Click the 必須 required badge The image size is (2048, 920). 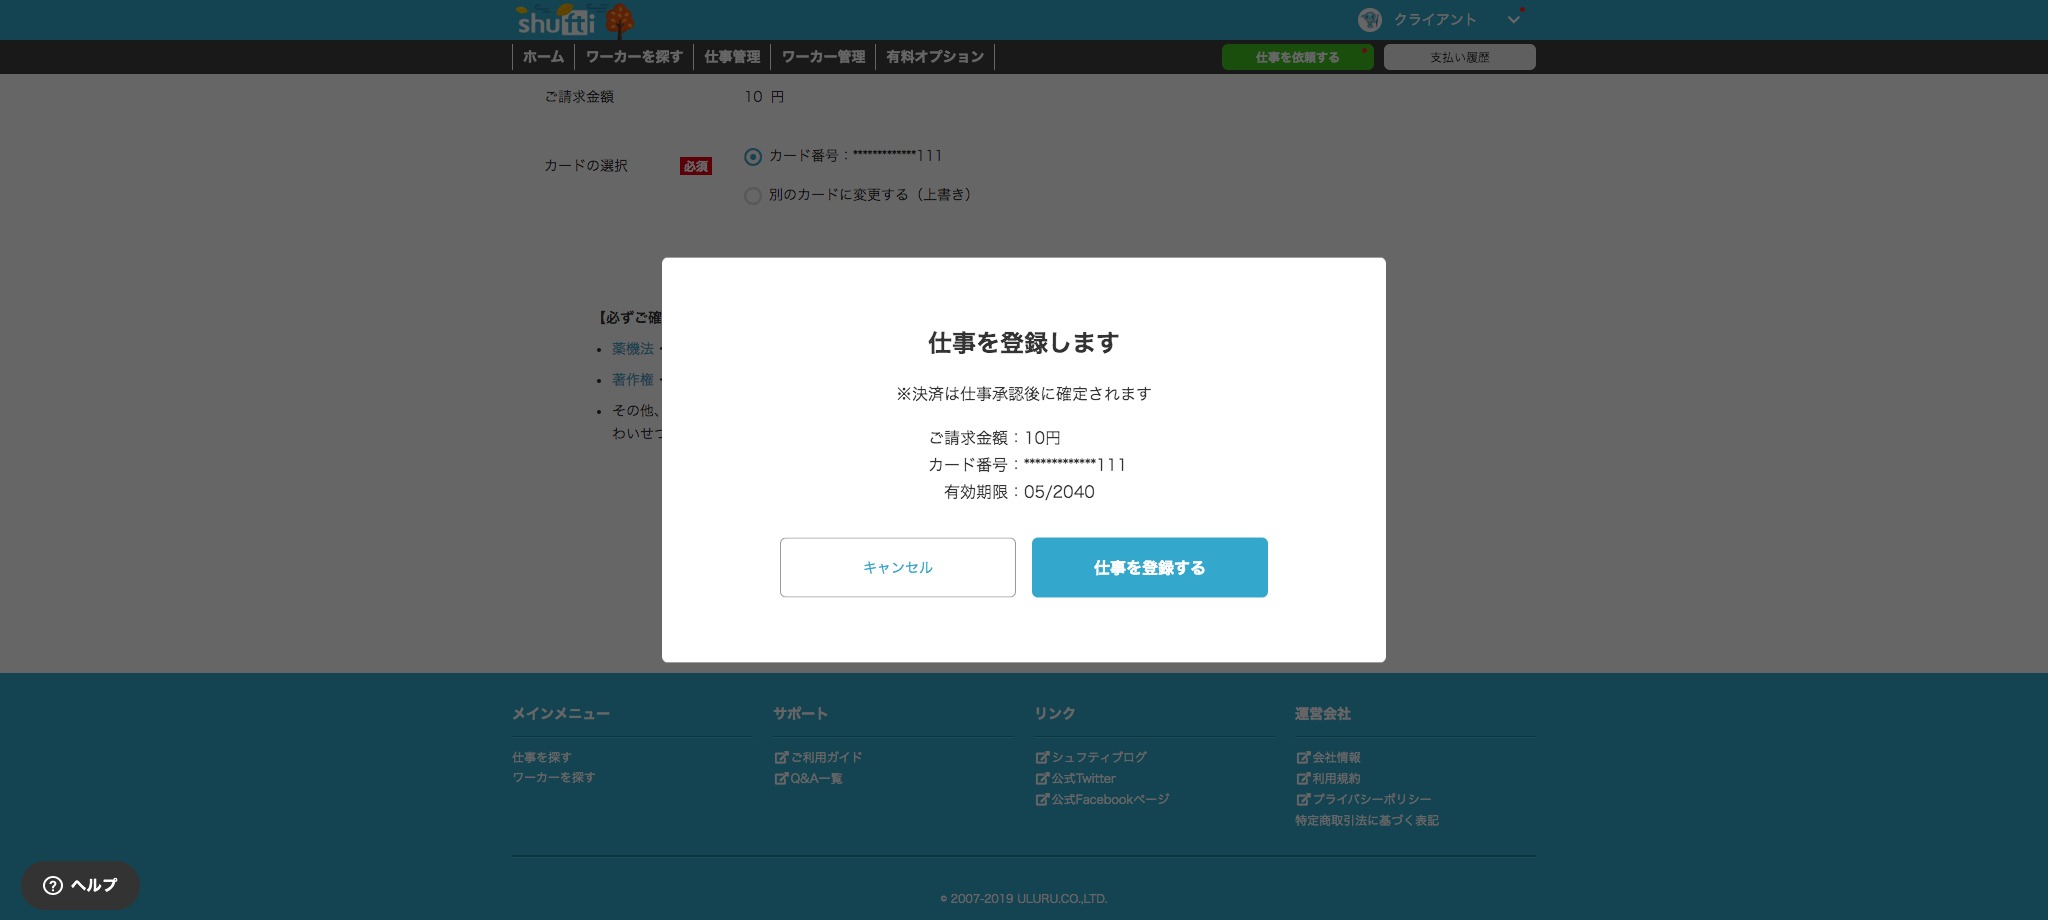[696, 166]
